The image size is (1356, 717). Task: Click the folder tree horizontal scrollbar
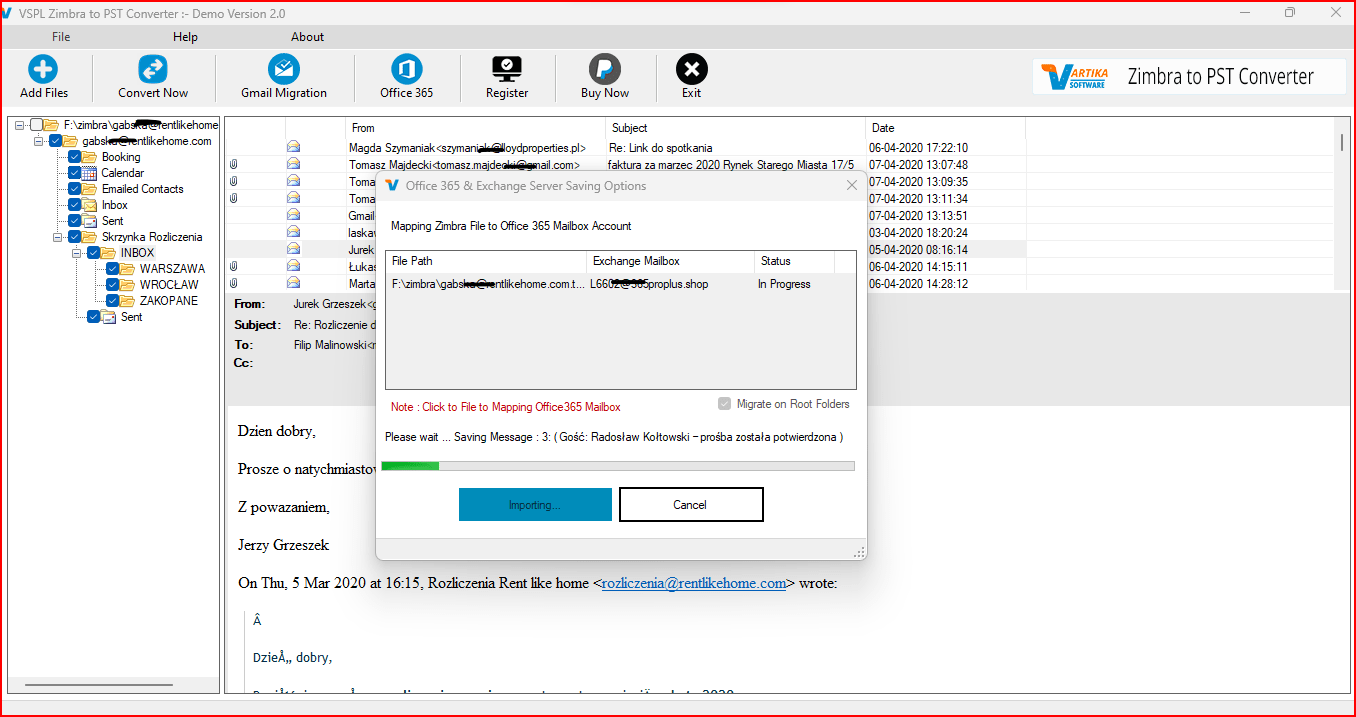(98, 685)
